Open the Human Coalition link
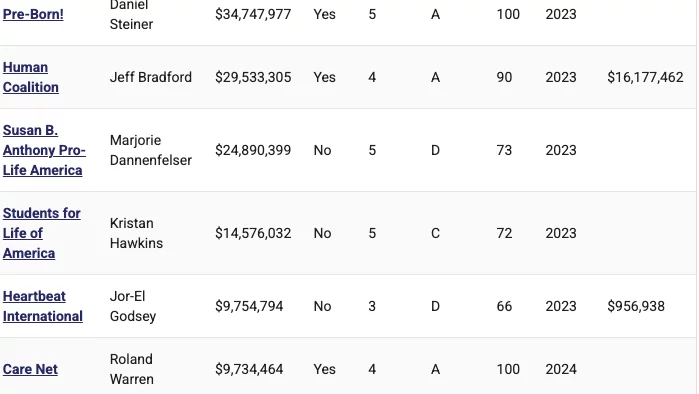Screen dimensions: 699x394 pos(30,77)
